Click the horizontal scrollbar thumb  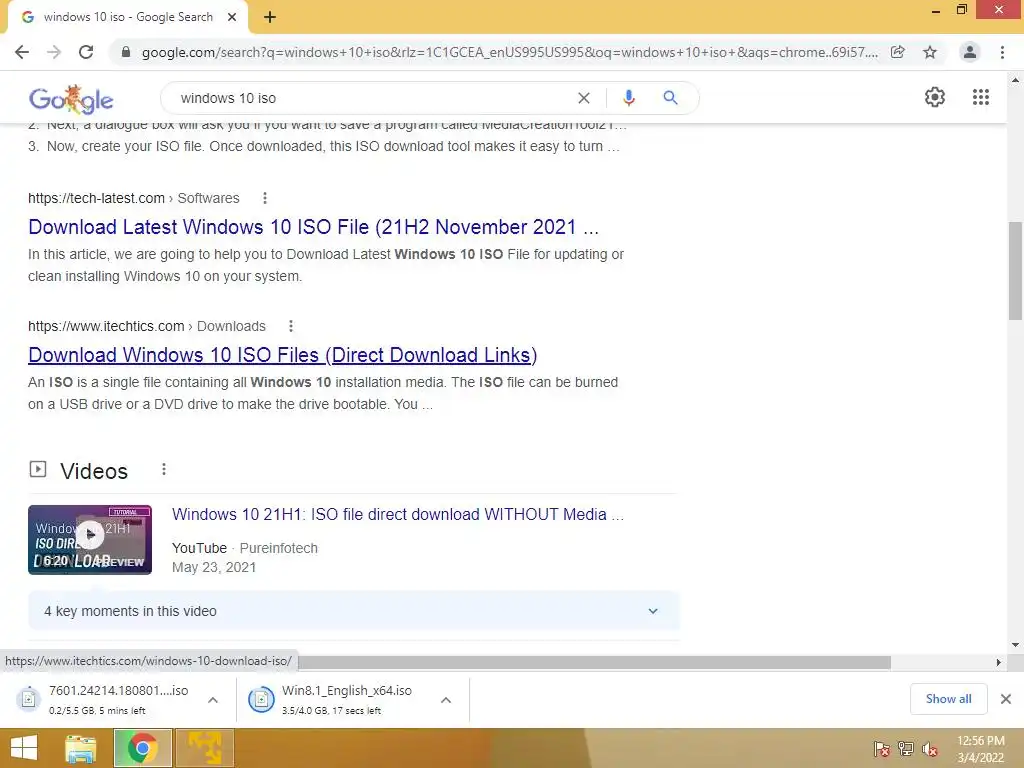[594, 662]
